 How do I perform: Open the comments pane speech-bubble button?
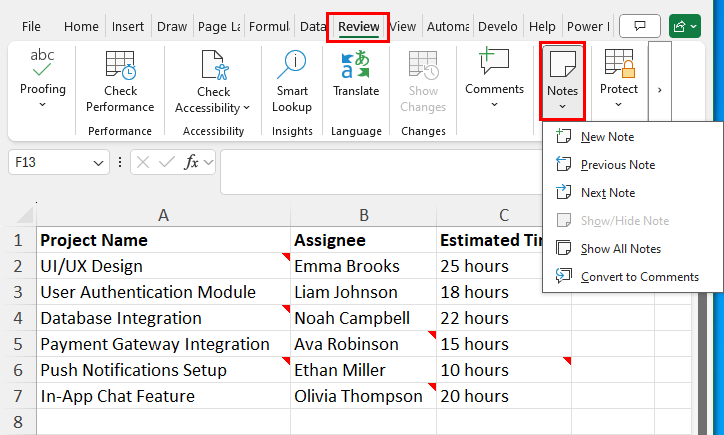[640, 26]
